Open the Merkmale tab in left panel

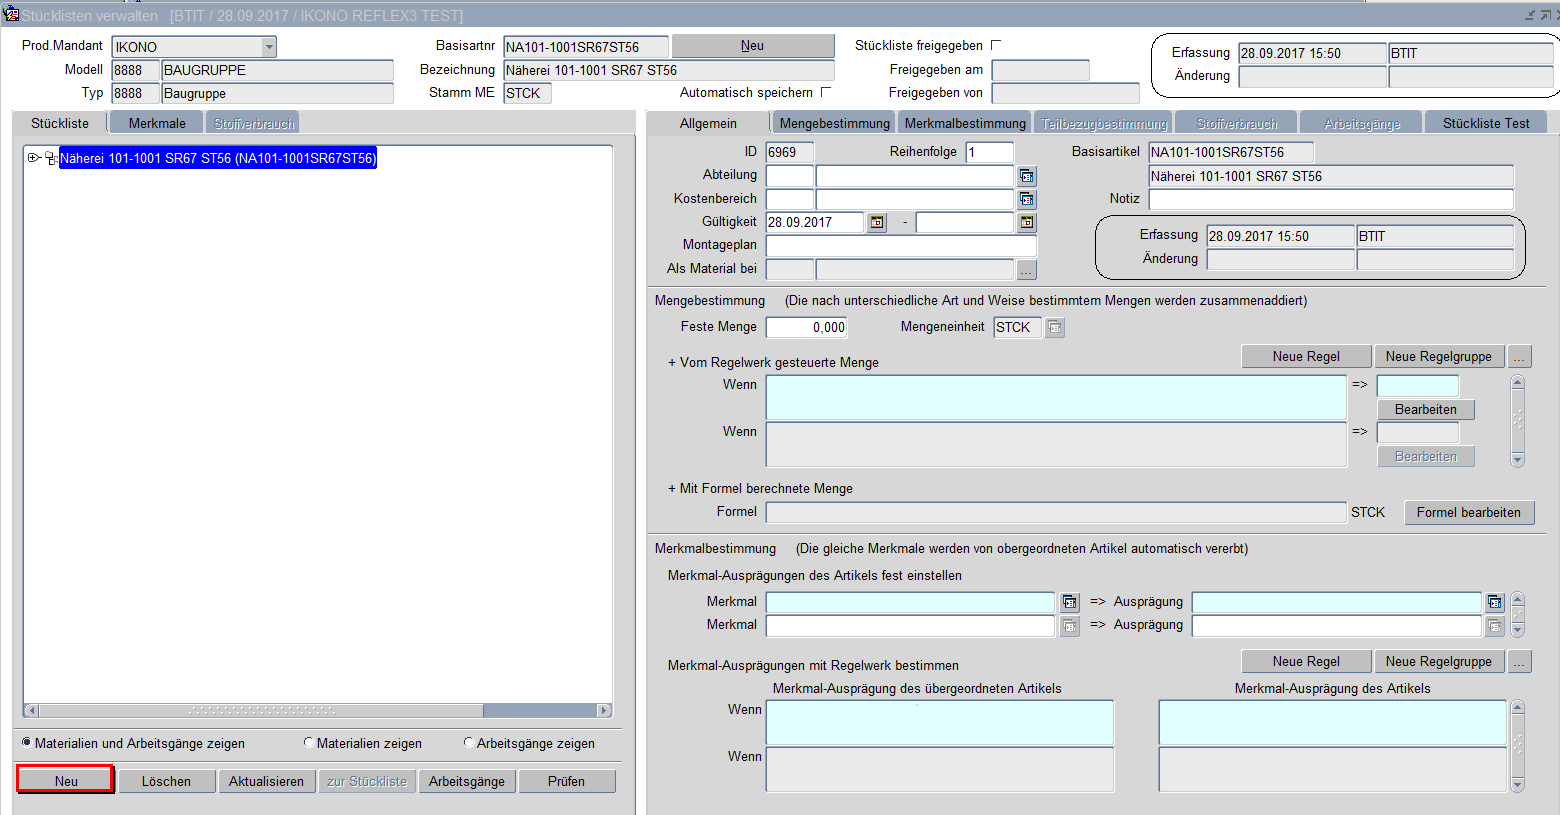[x=157, y=123]
